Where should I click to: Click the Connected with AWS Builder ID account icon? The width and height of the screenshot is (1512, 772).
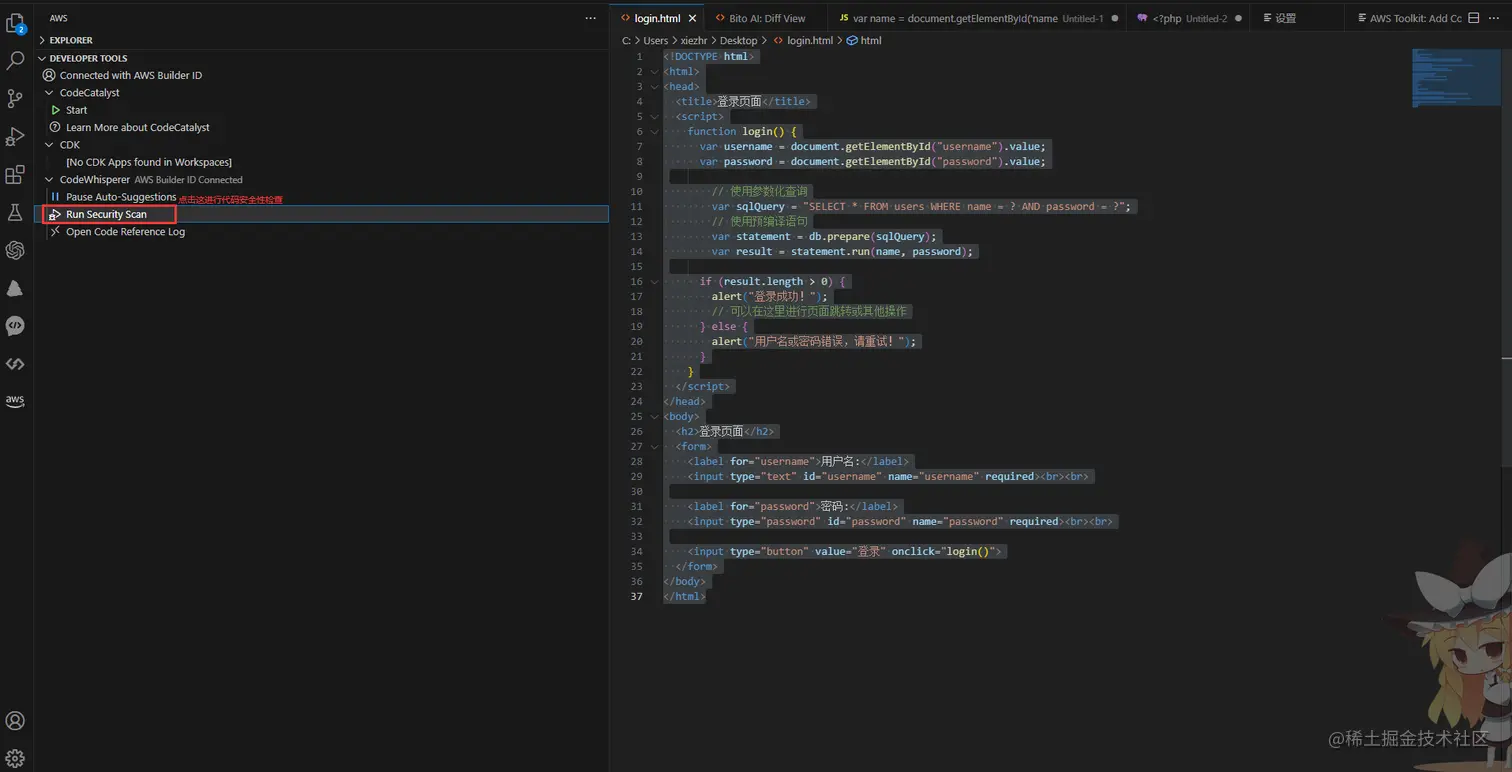click(x=49, y=75)
